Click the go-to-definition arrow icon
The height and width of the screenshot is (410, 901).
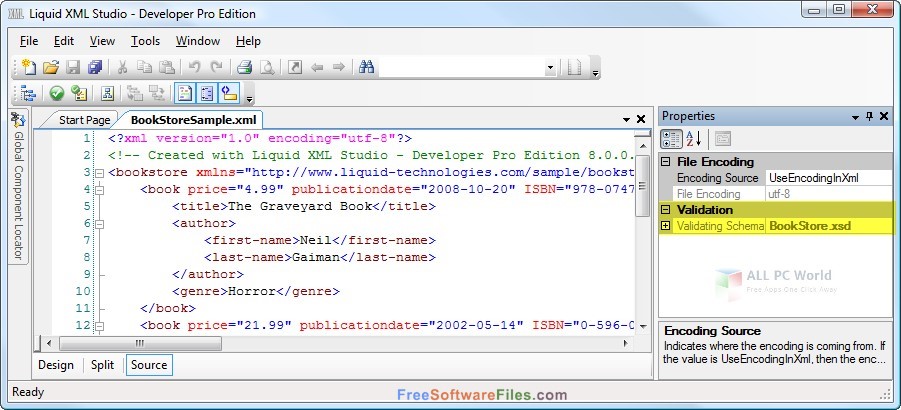click(295, 67)
